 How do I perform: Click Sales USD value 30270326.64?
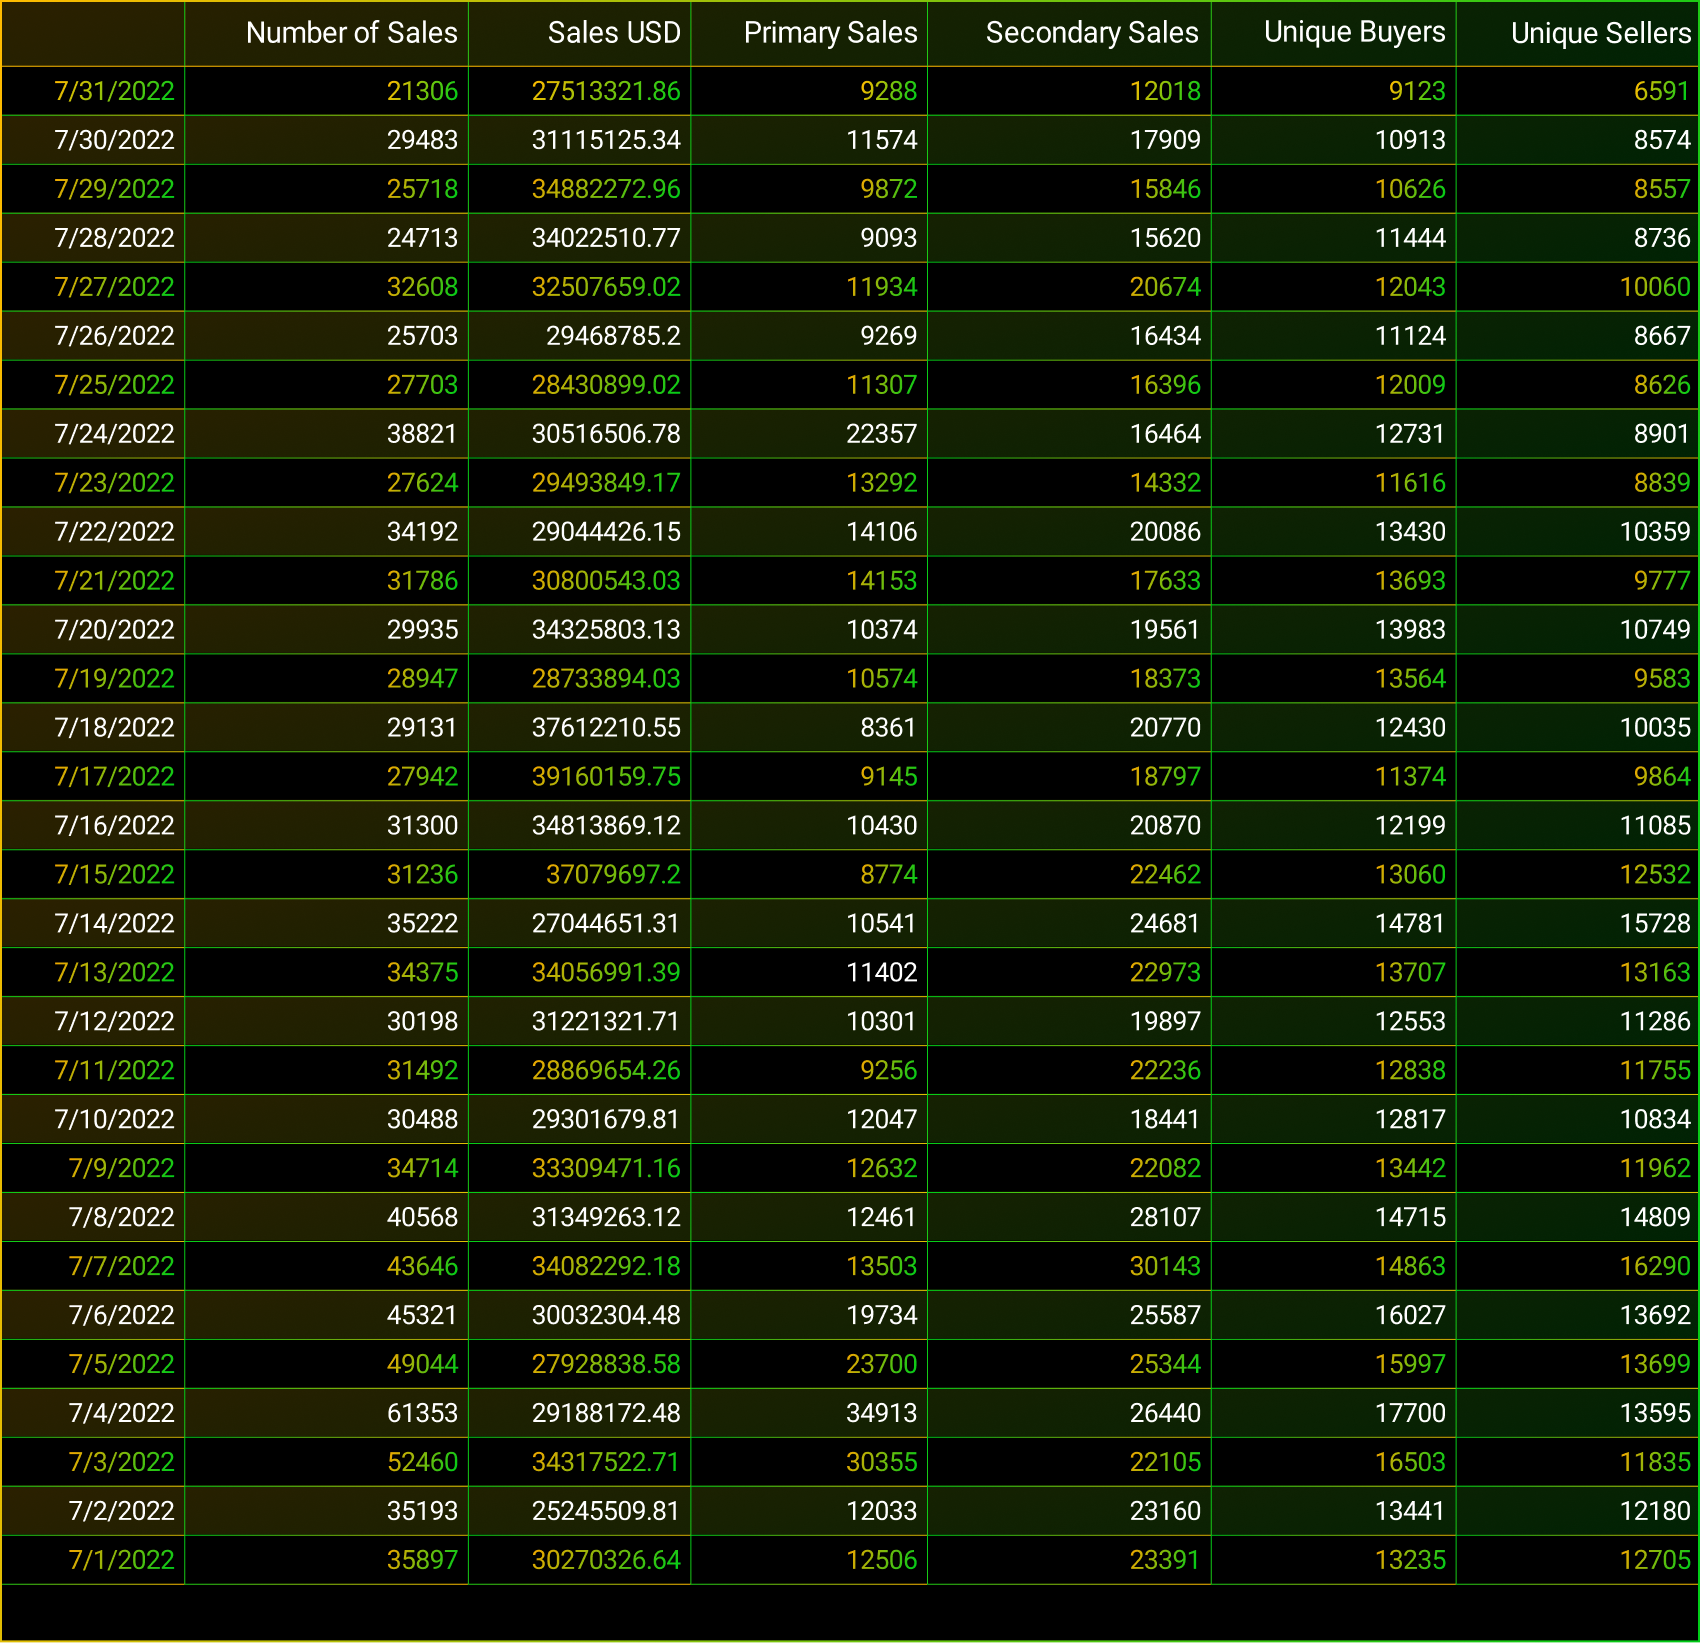tap(580, 1561)
